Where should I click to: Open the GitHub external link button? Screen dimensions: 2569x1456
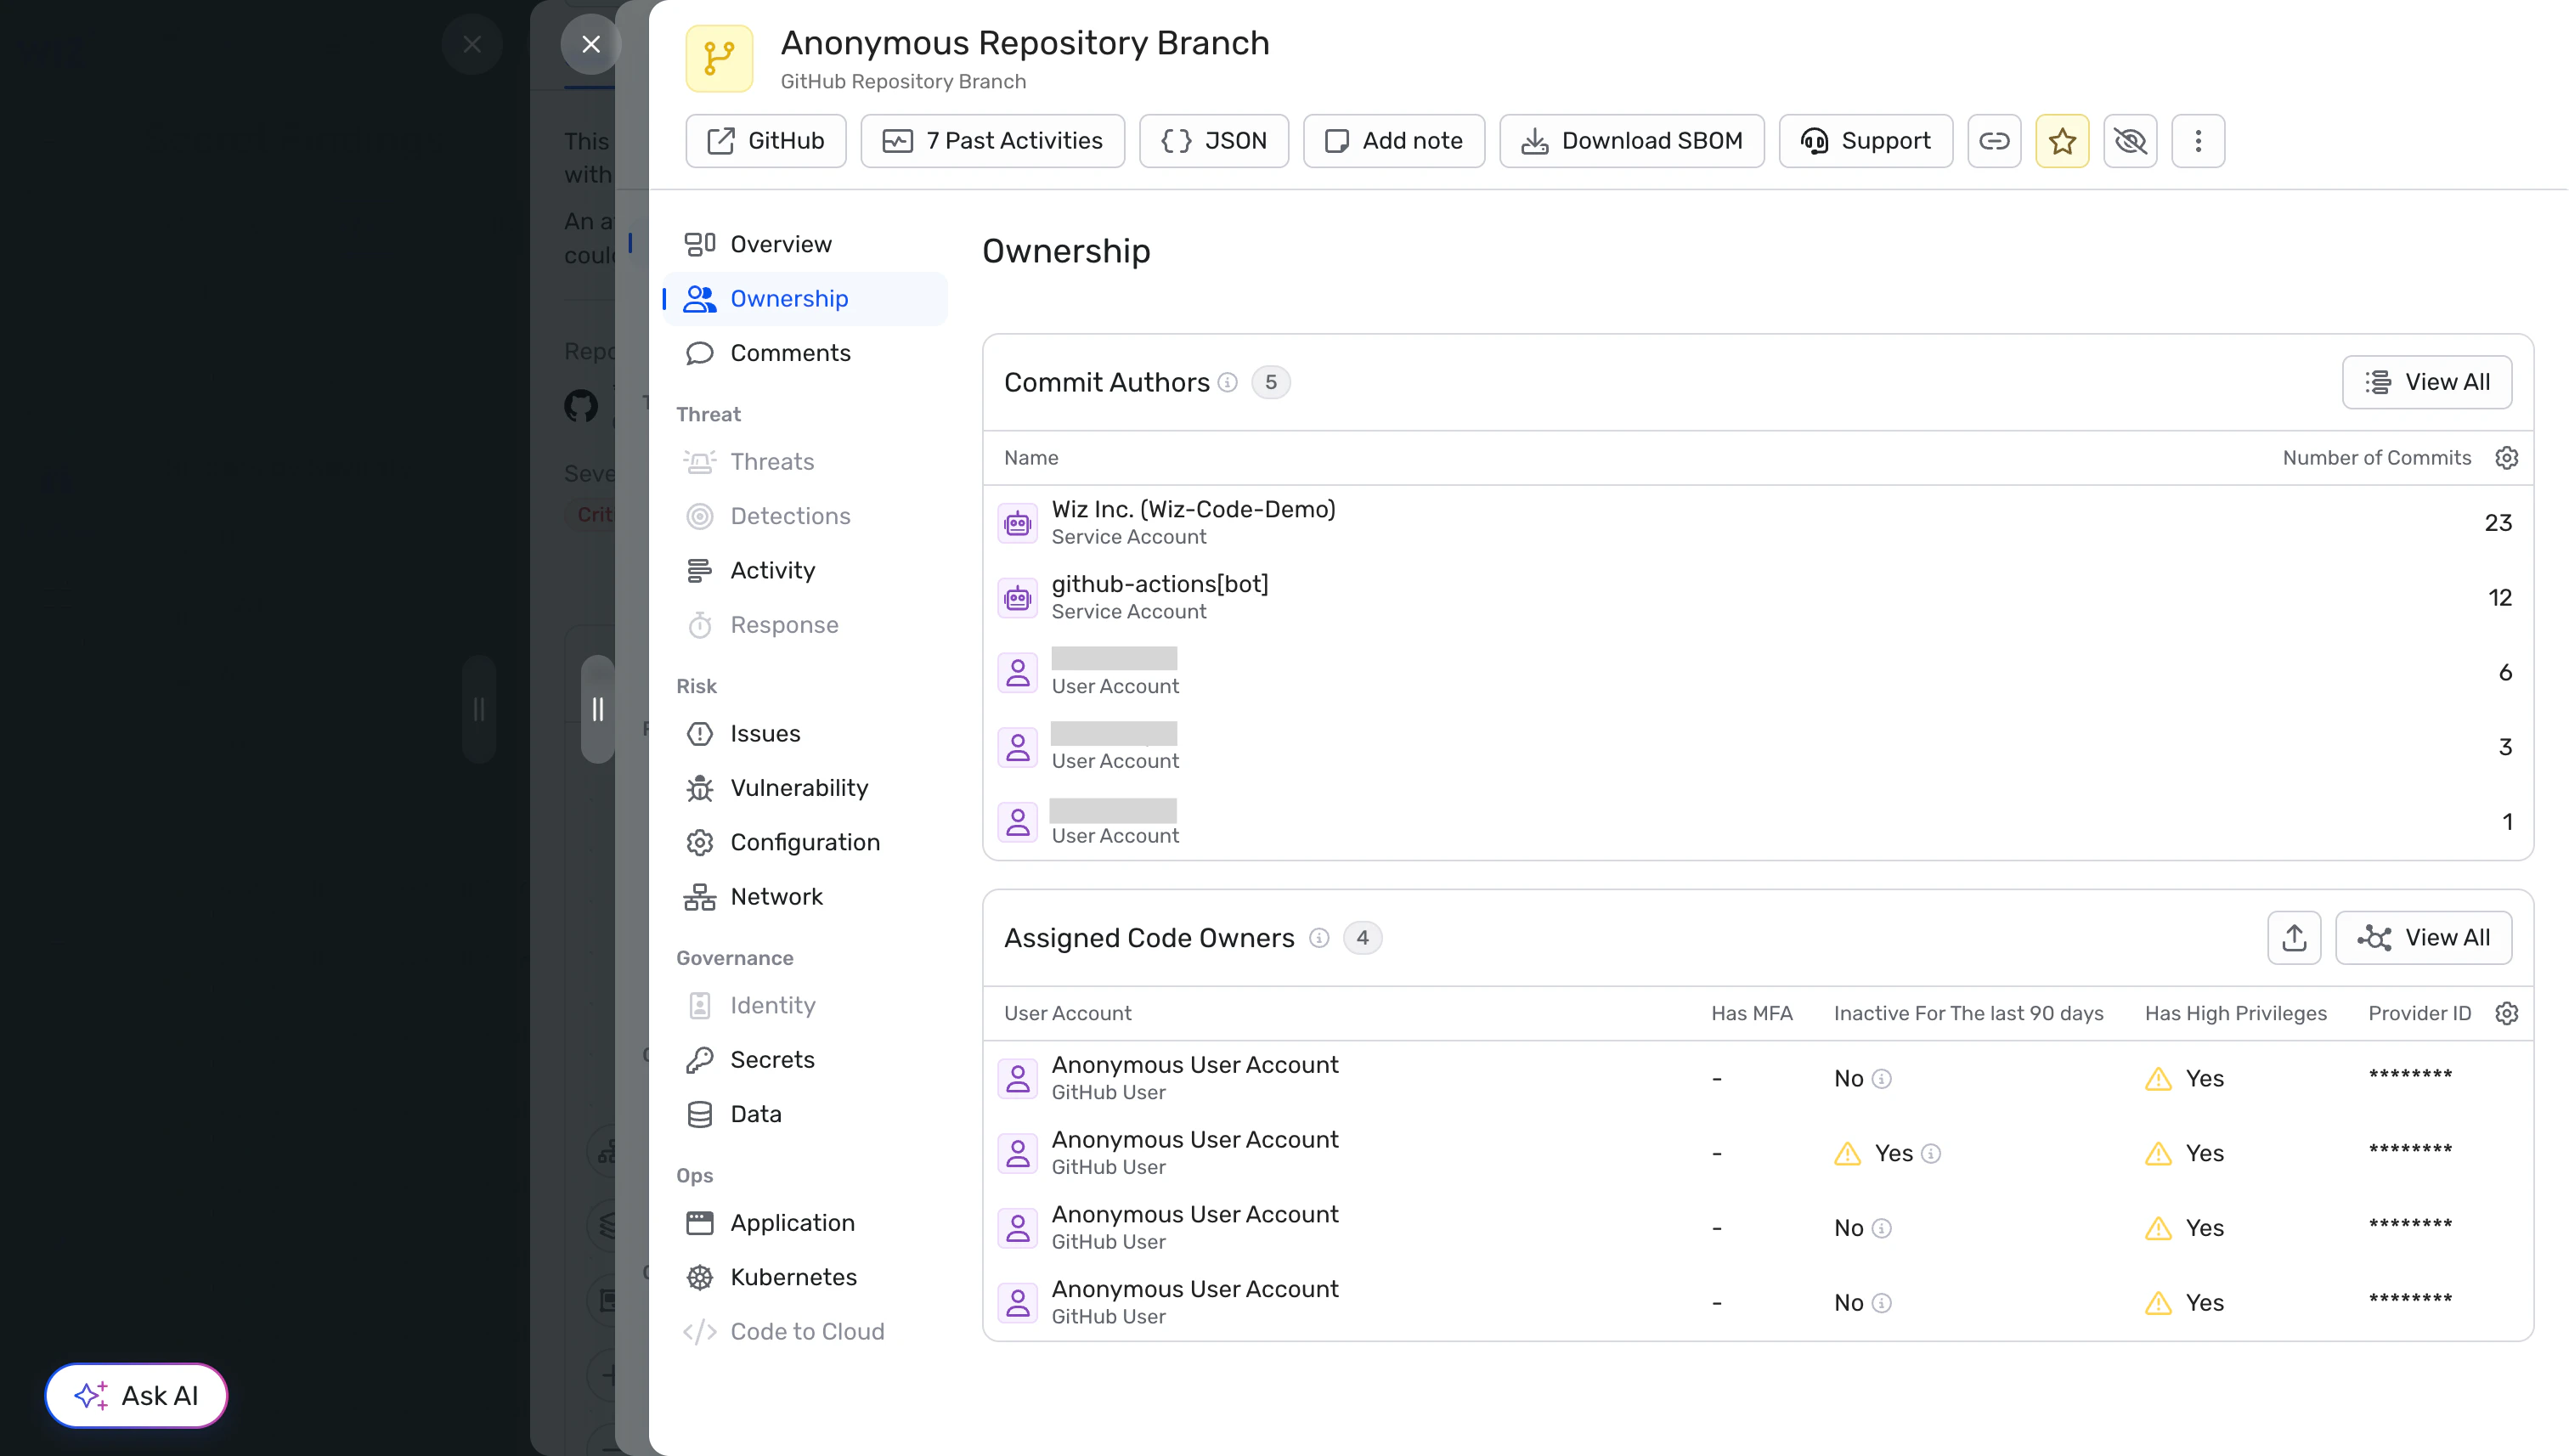(765, 141)
